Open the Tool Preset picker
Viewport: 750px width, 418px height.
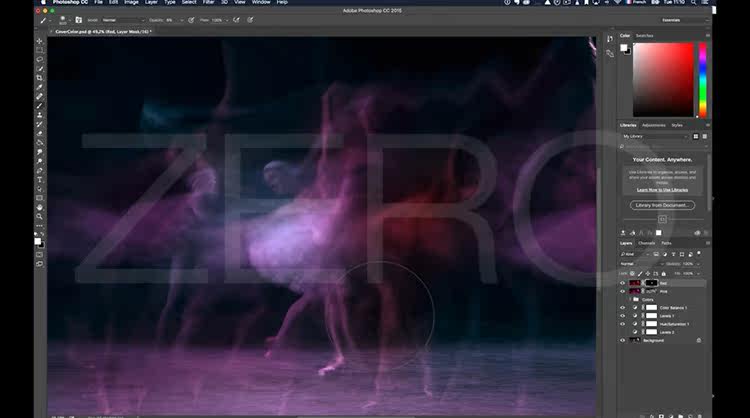(x=44, y=20)
